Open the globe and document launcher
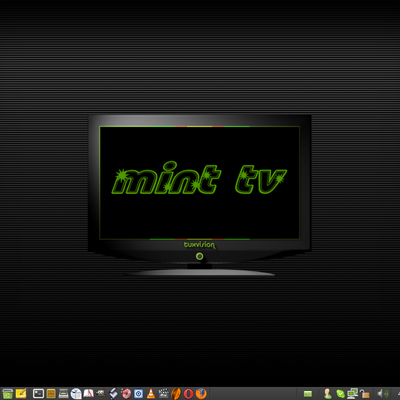This screenshot has width=400, height=400. (x=76, y=394)
